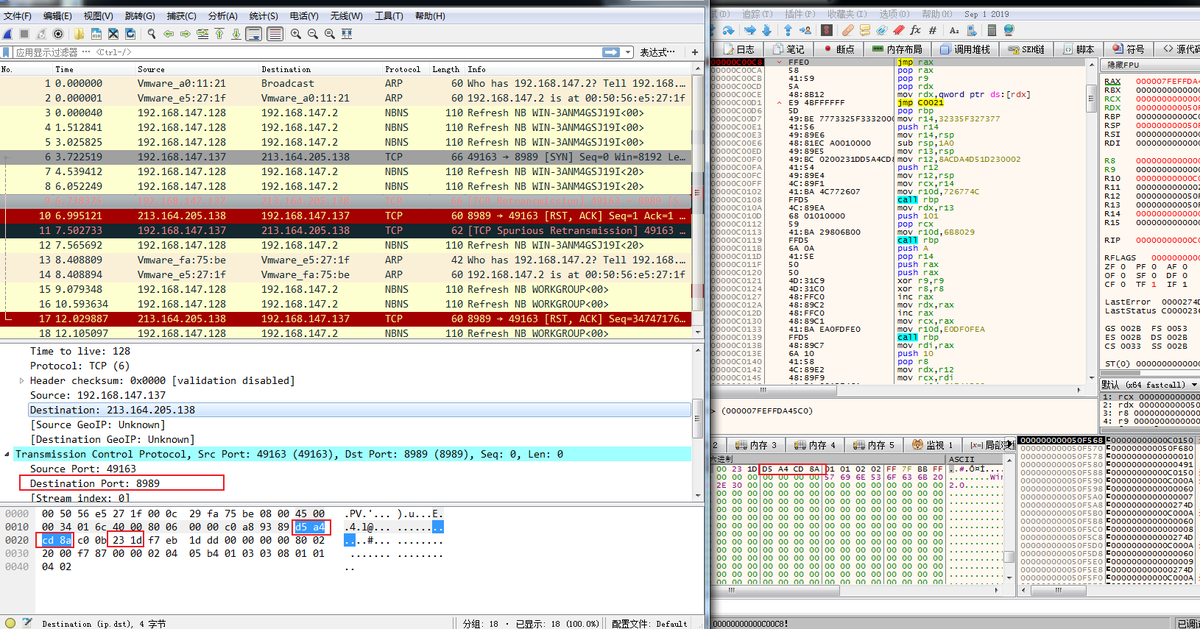
Task: Switch to SEH链 tab
Action: tap(1026, 49)
